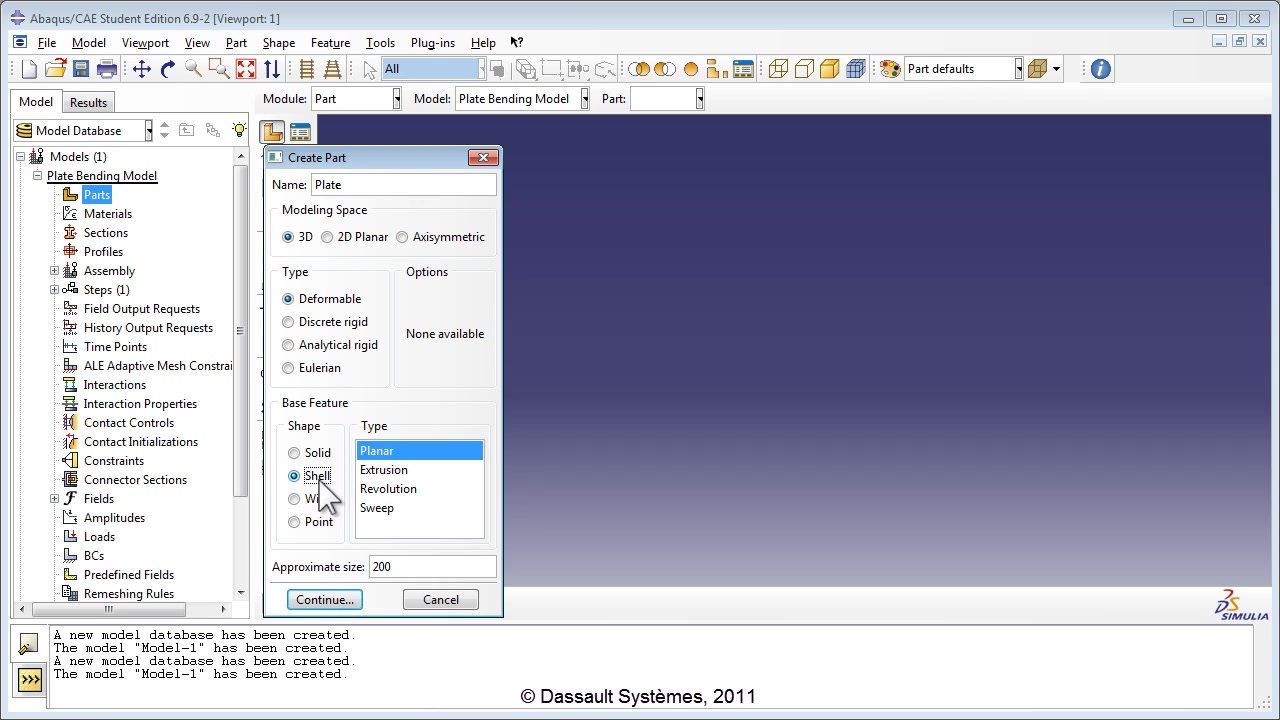This screenshot has width=1280, height=720.
Task: Select the Solid shape radio button
Action: click(294, 453)
